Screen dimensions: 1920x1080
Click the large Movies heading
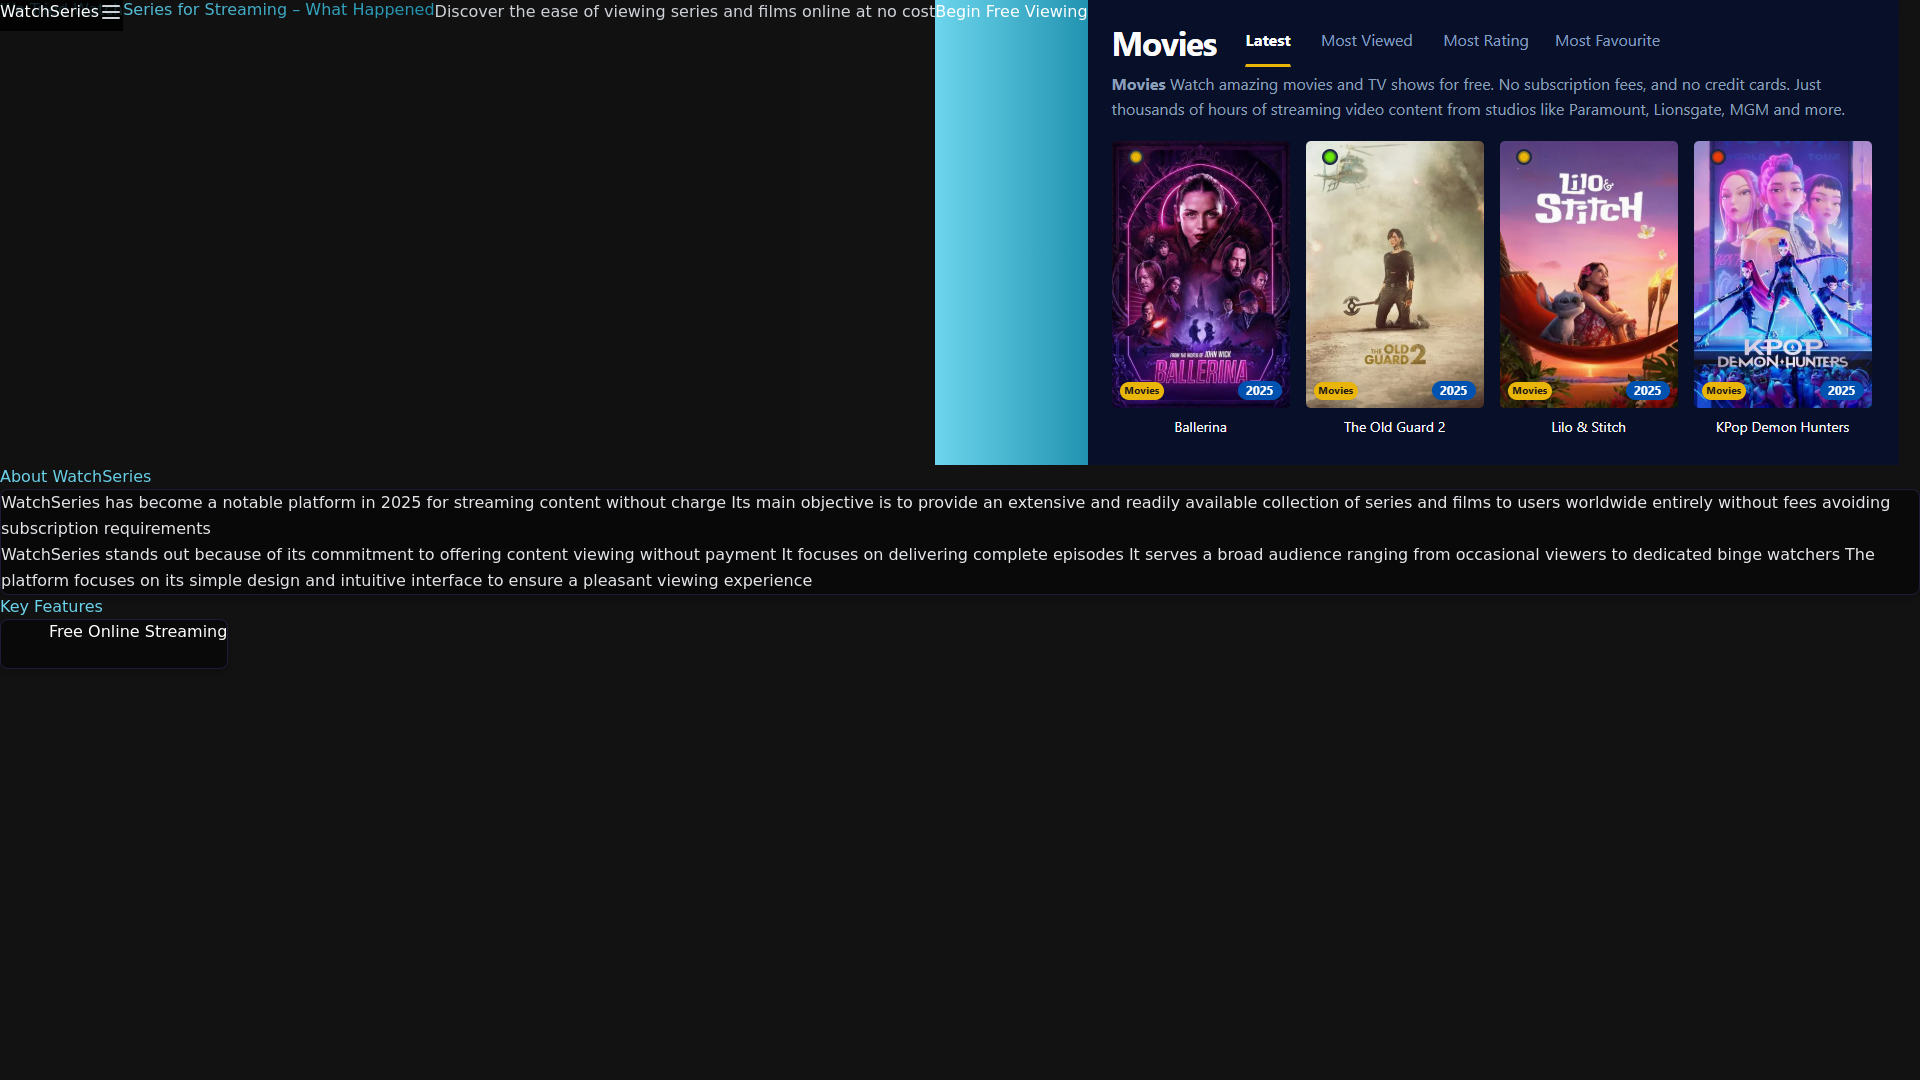(1164, 44)
